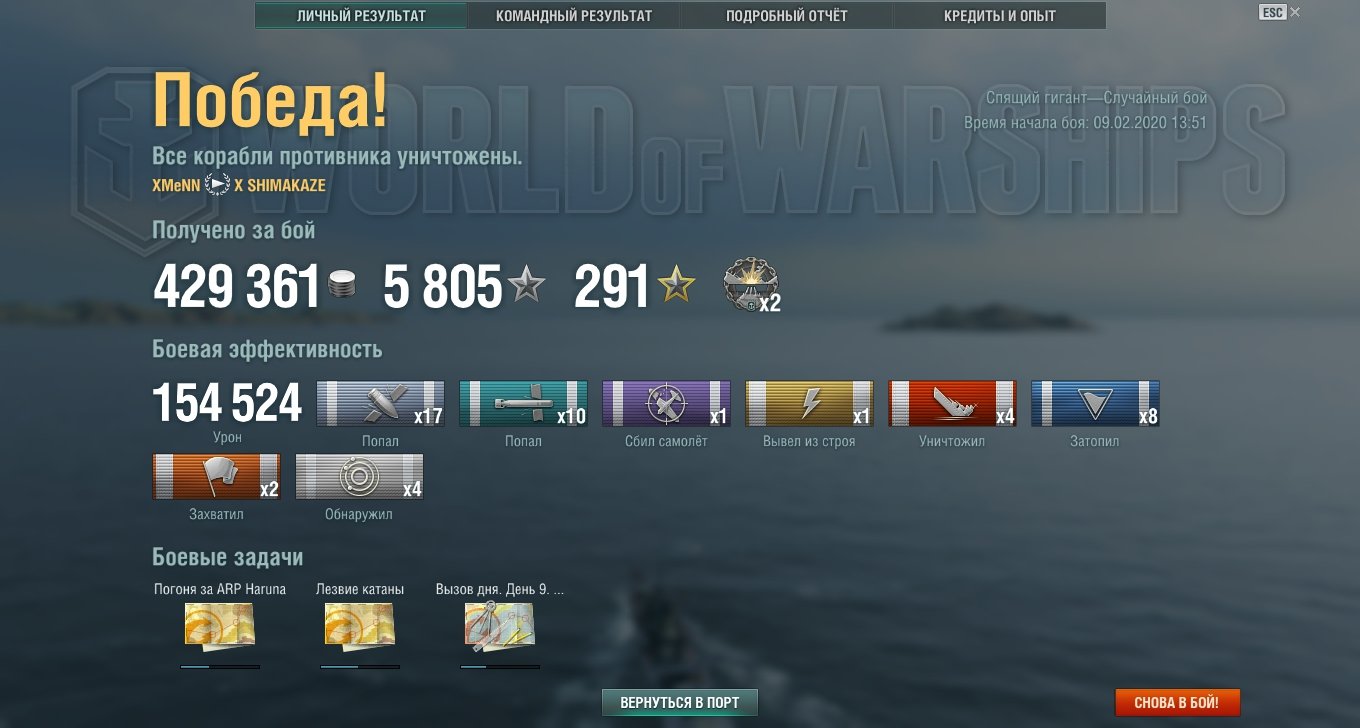Viewport: 1360px width, 728px height.
Task: Open the Кредиты и опыт tab
Action: click(x=1000, y=16)
